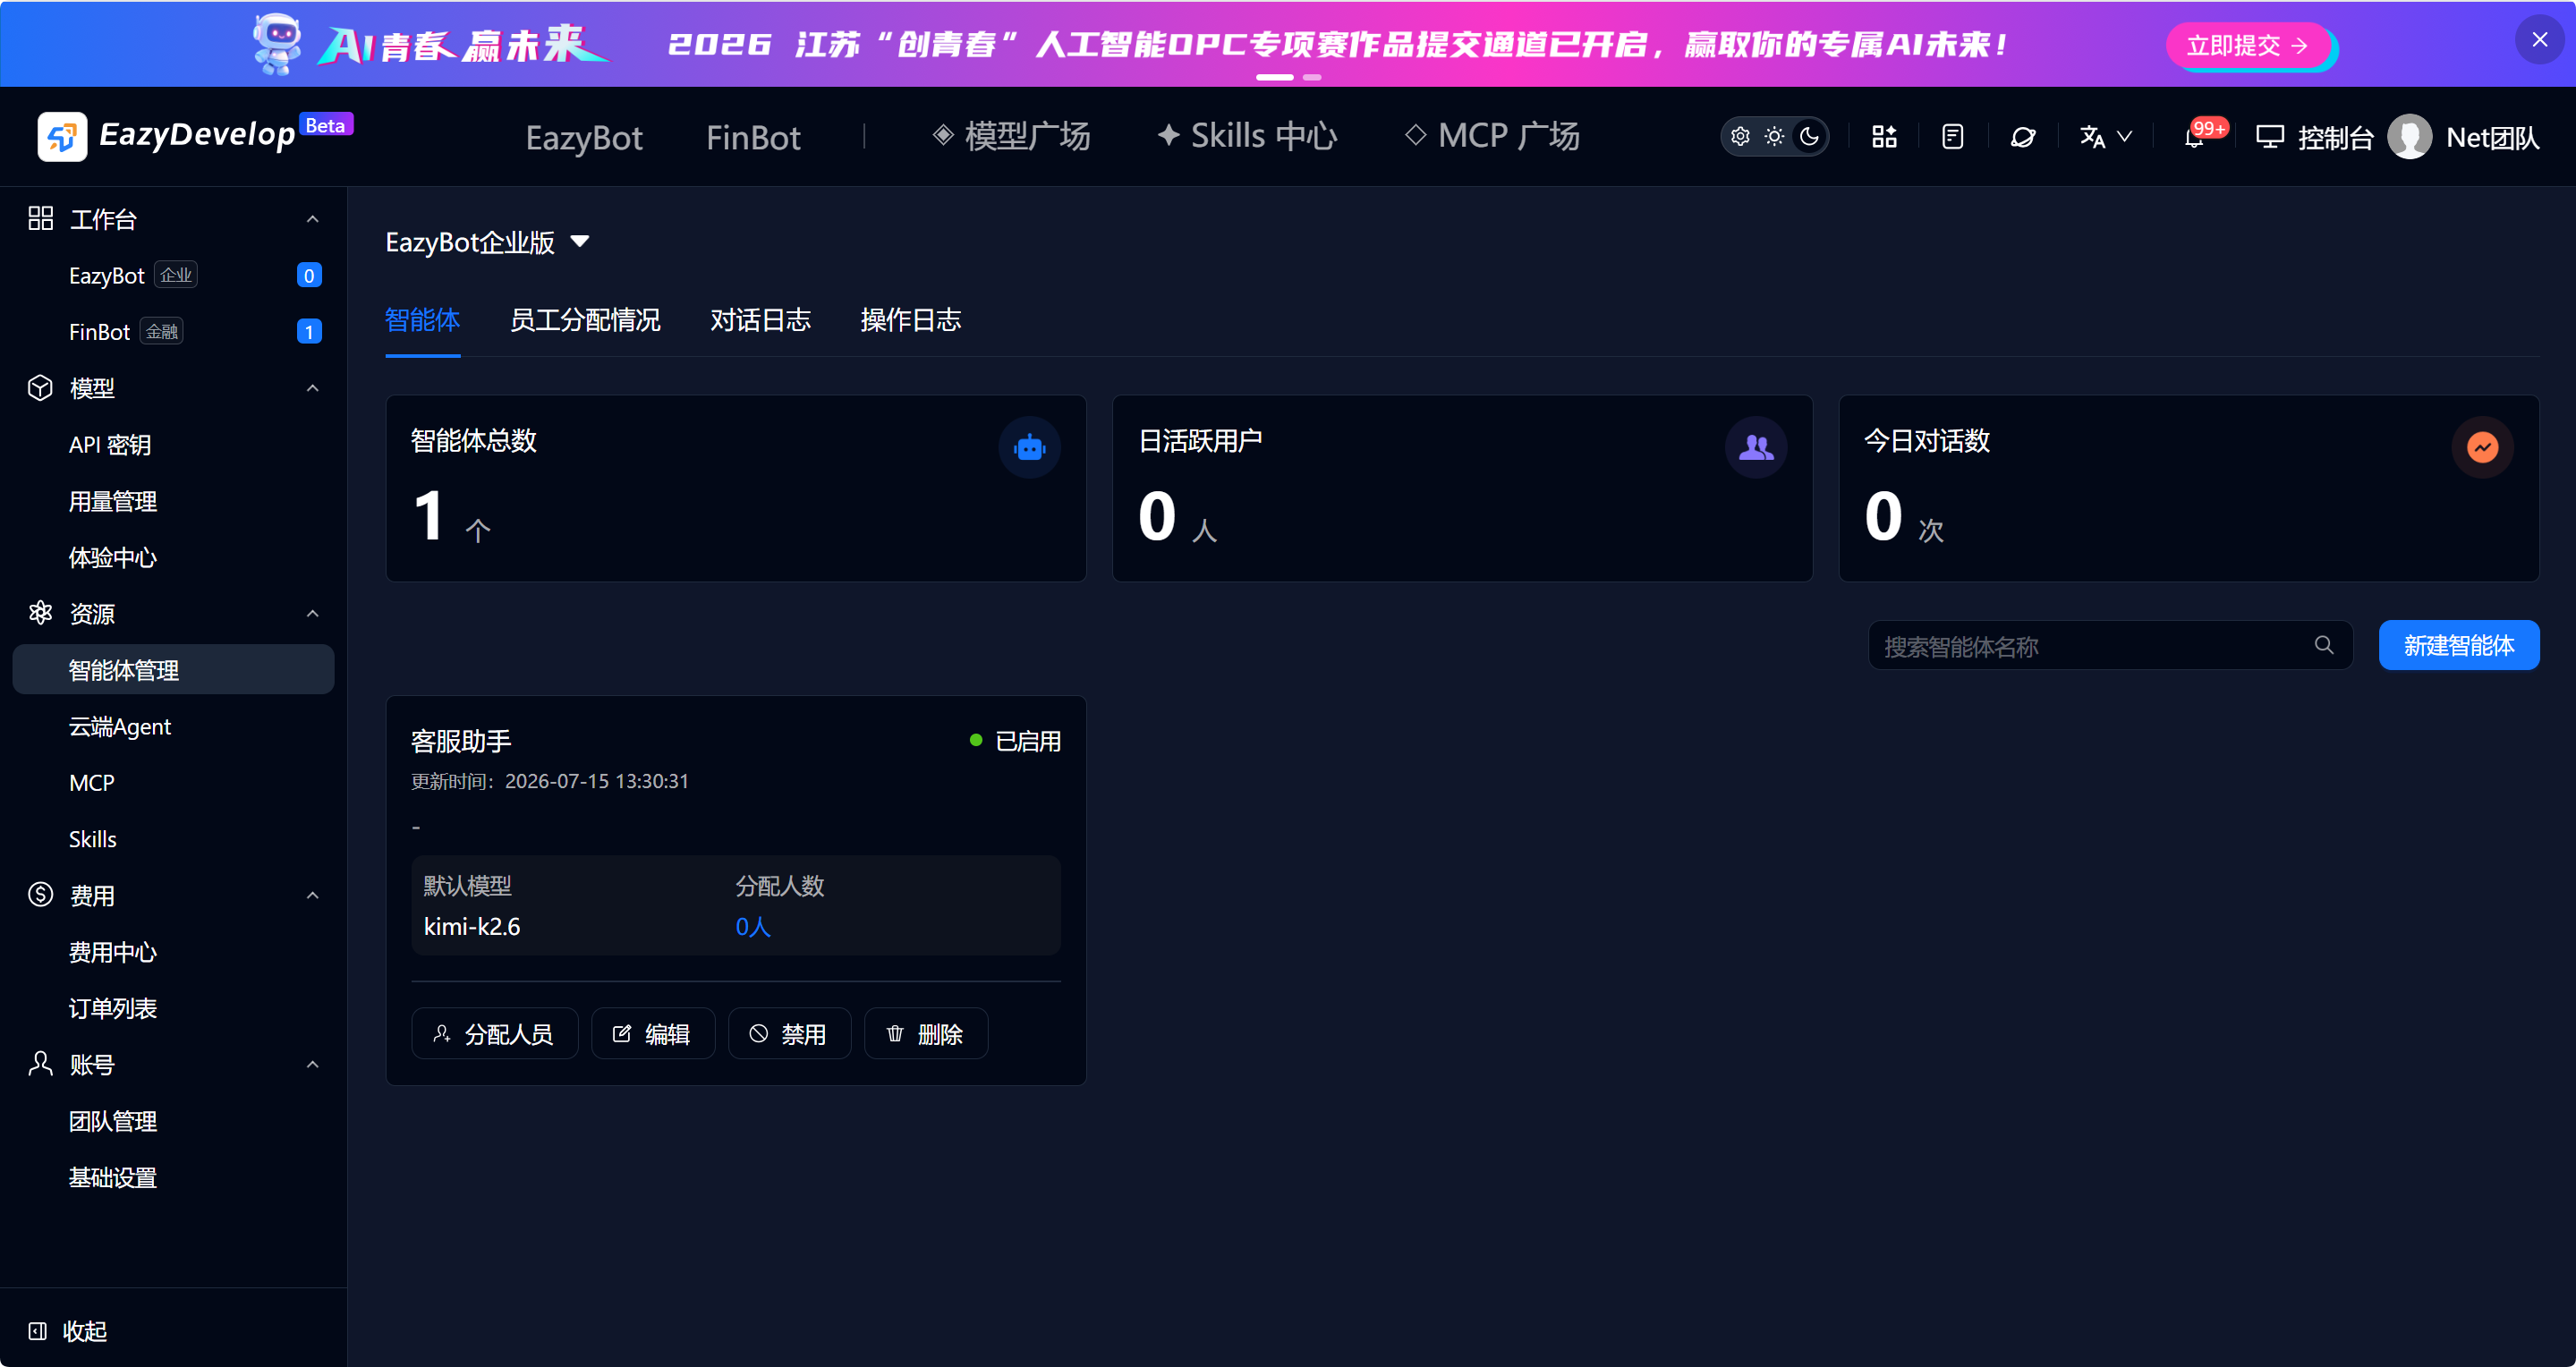
Task: Open the document icon in the header
Action: [1952, 137]
